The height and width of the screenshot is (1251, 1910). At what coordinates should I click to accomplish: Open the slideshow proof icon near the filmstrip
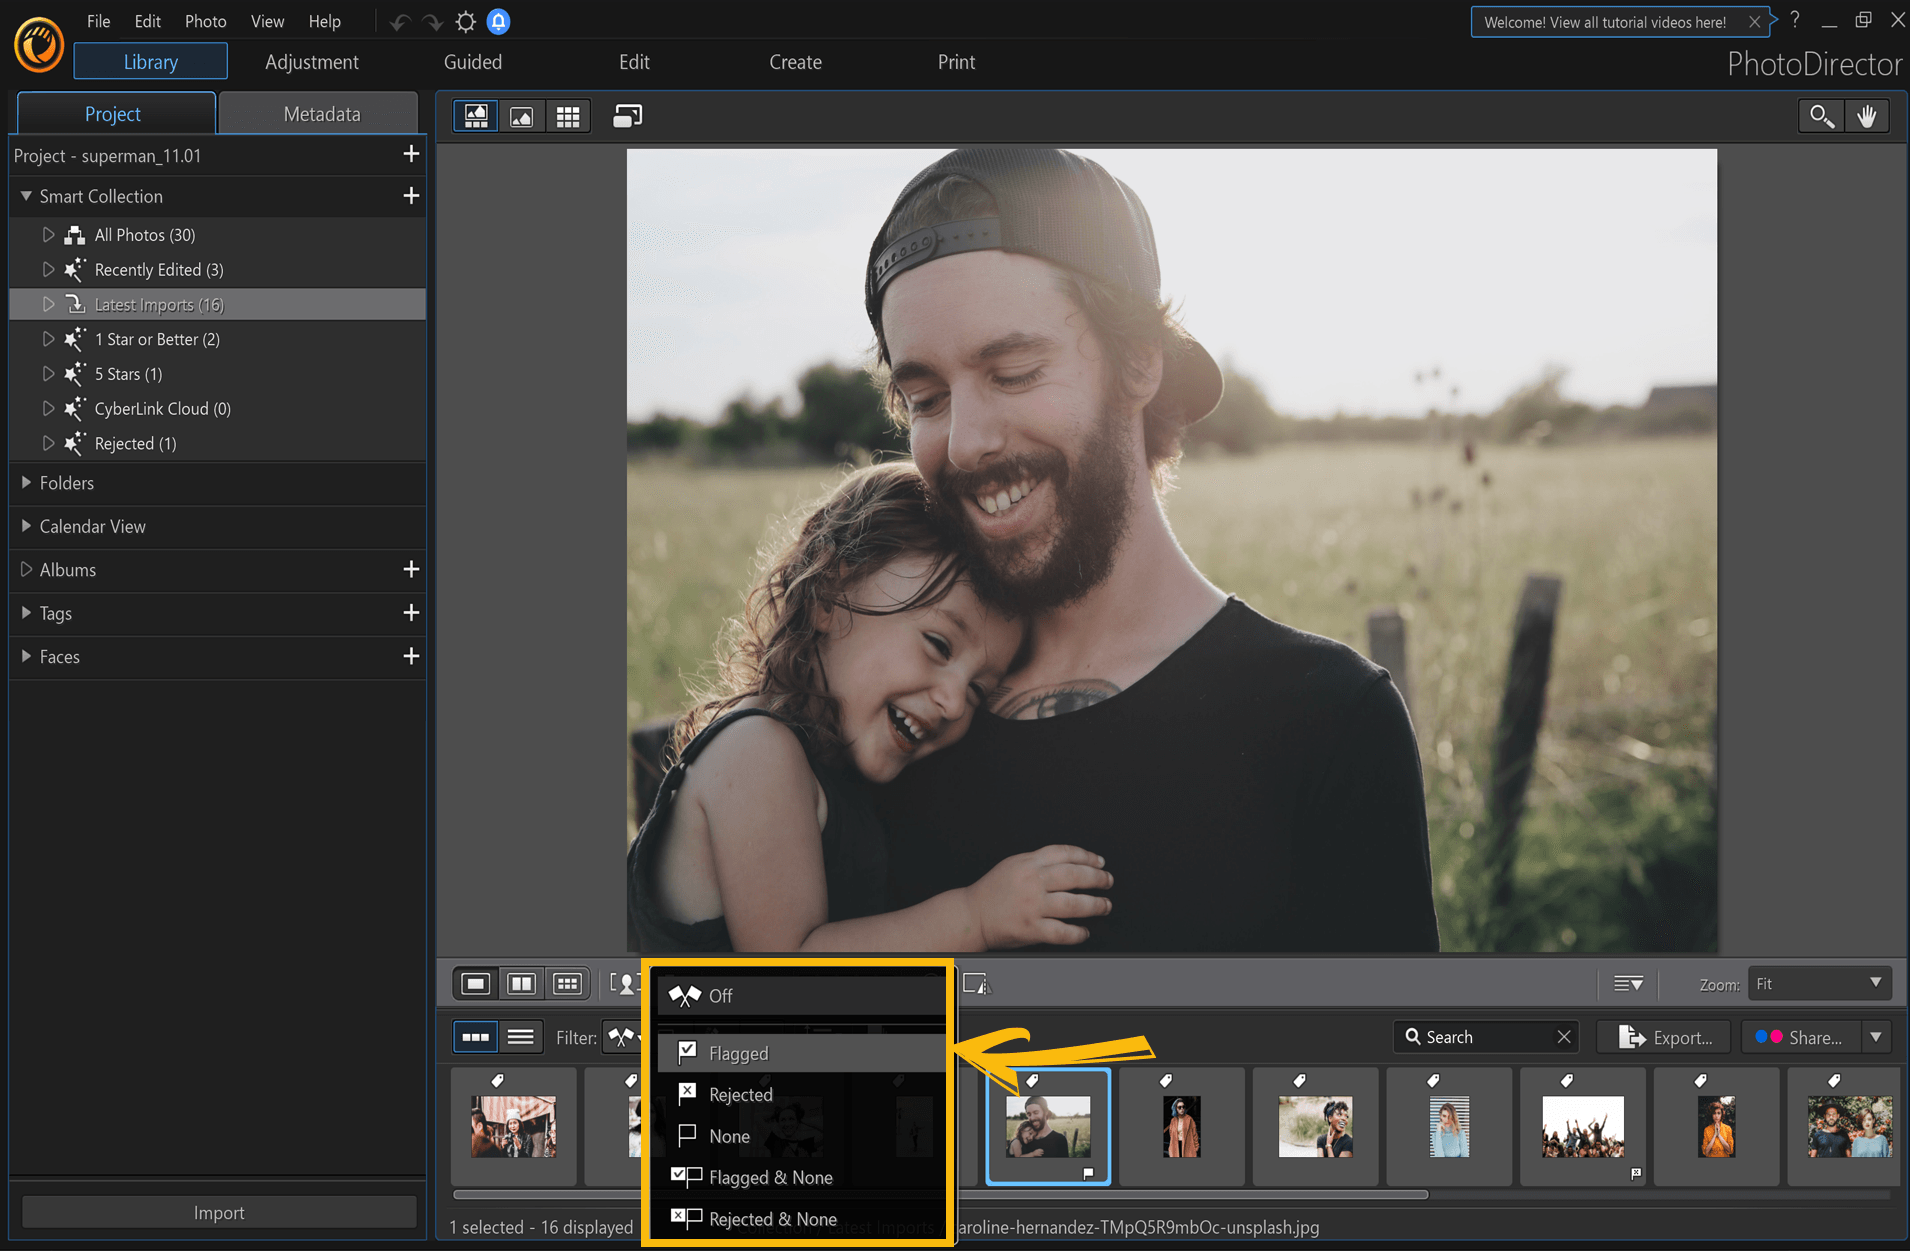[977, 983]
